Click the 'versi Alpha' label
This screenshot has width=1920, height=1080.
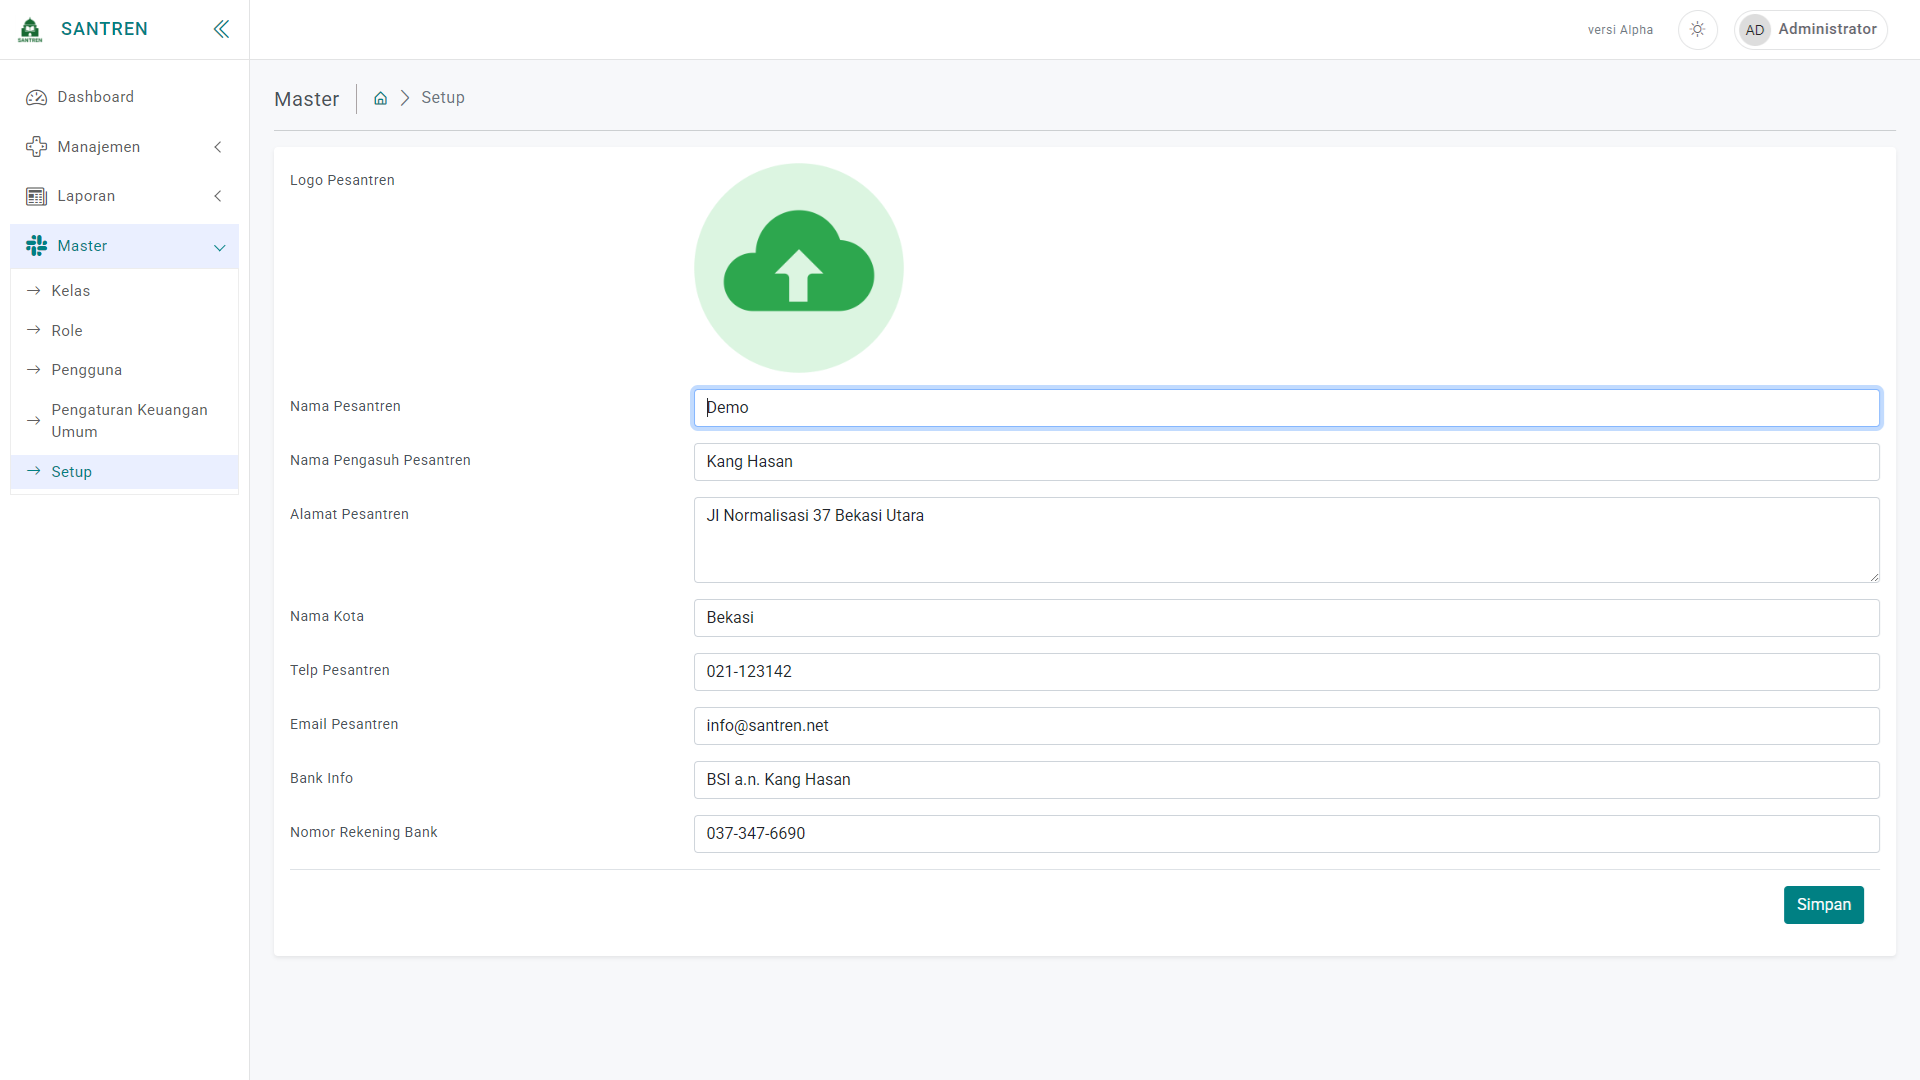(1620, 30)
